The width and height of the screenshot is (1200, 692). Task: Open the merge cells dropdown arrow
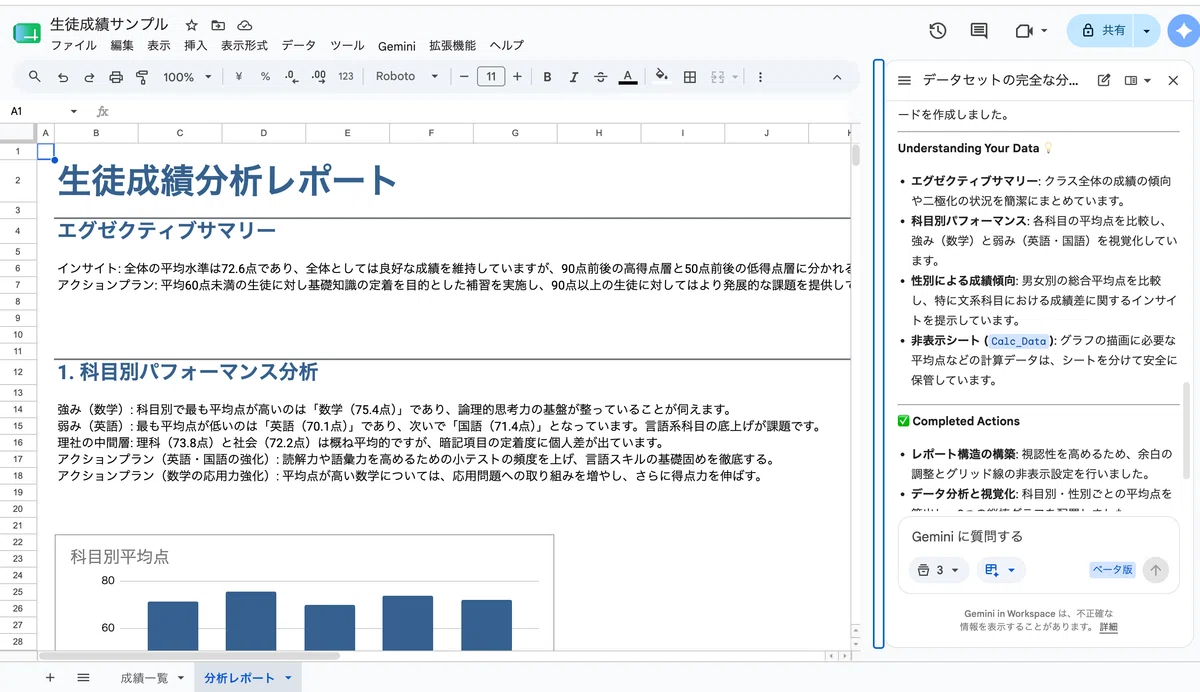tap(735, 77)
